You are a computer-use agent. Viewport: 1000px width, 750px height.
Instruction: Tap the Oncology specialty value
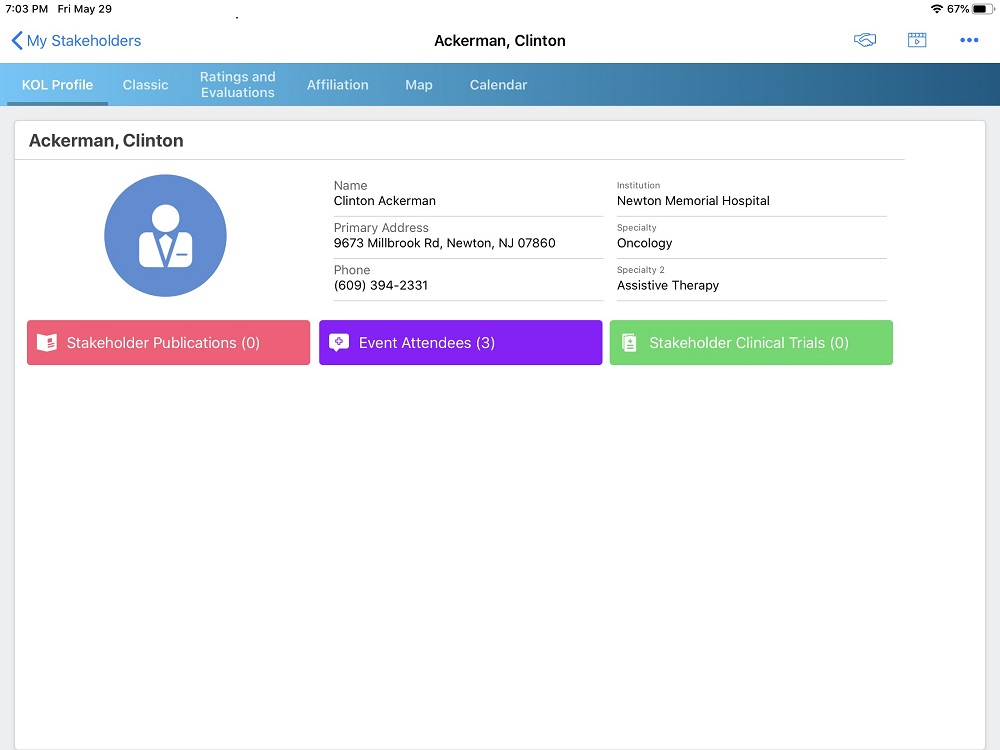tap(645, 243)
